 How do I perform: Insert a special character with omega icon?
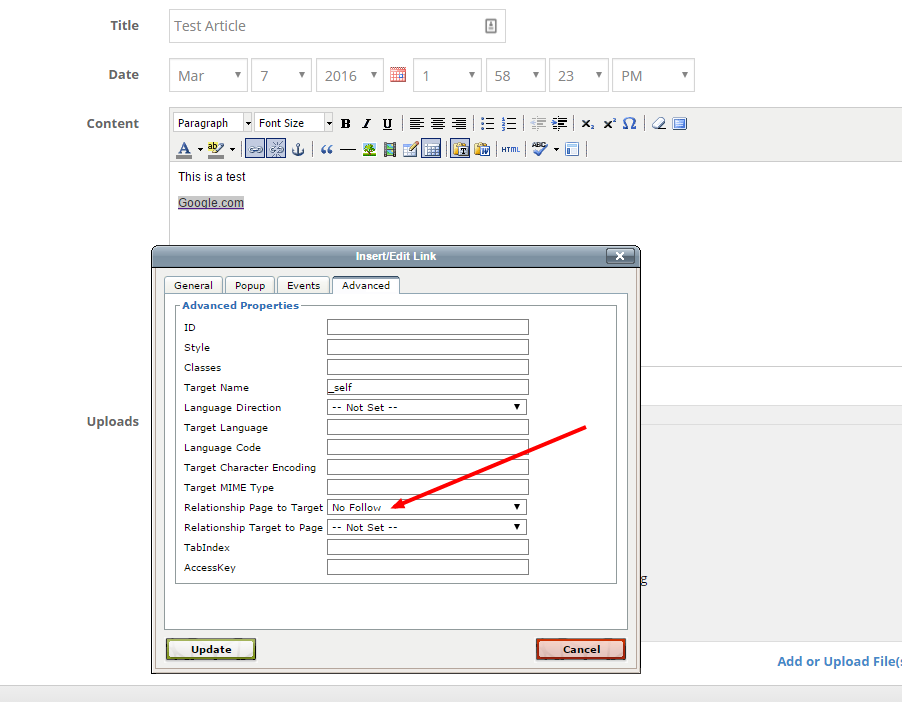[x=629, y=124]
